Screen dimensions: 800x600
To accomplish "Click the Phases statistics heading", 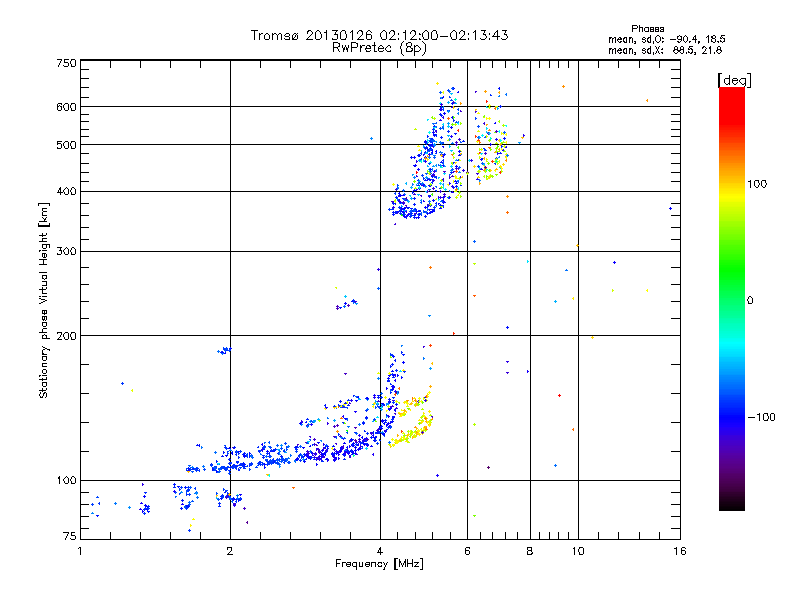I will [x=647, y=29].
